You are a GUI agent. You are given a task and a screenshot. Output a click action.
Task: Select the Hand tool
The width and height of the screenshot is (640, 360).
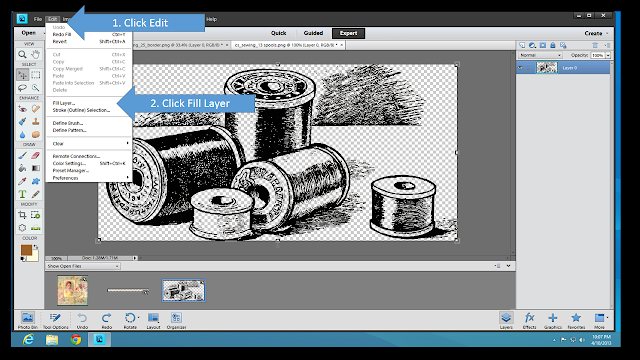pyautogui.click(x=36, y=54)
